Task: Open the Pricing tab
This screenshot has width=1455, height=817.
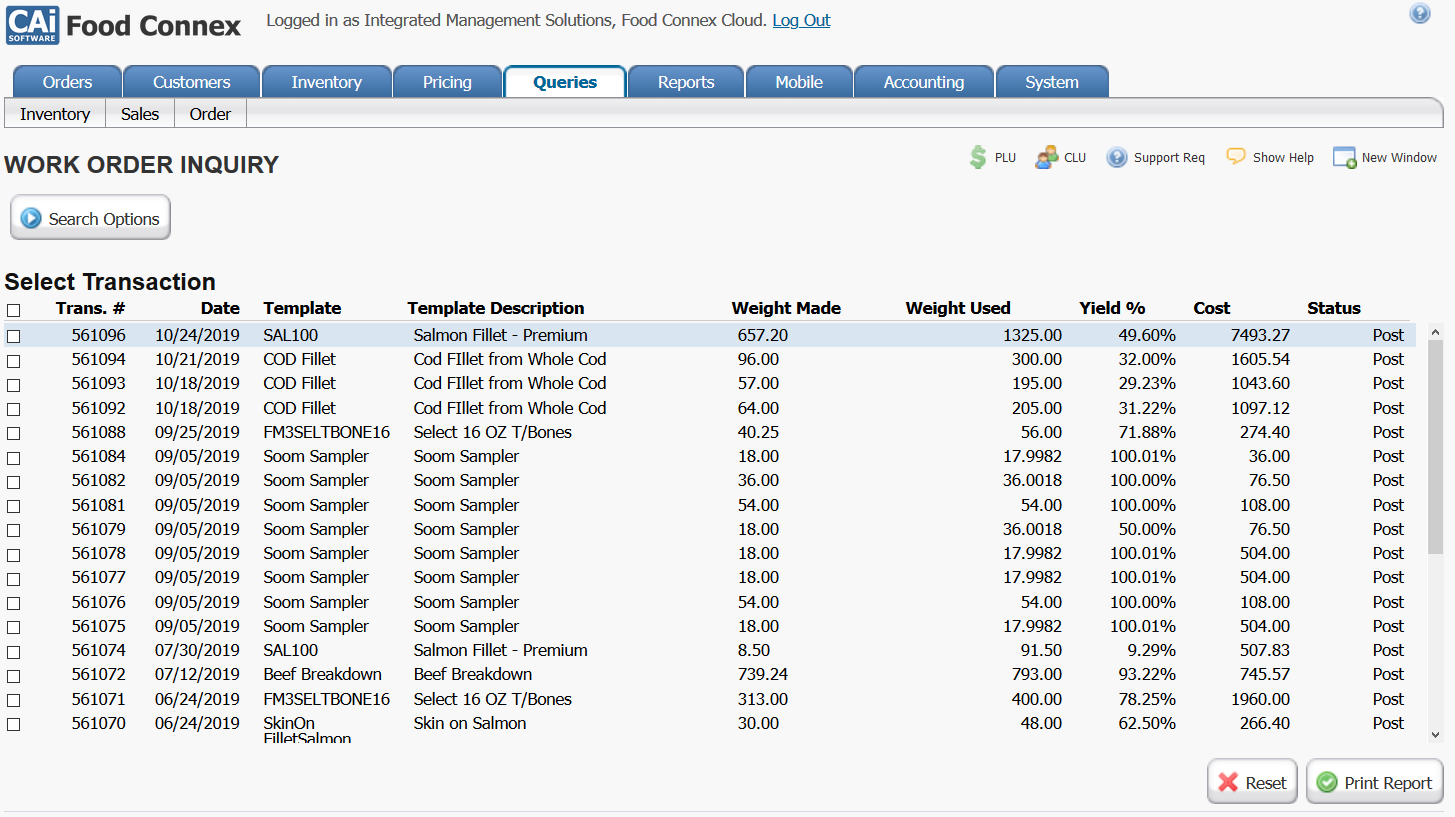Action: tap(447, 82)
